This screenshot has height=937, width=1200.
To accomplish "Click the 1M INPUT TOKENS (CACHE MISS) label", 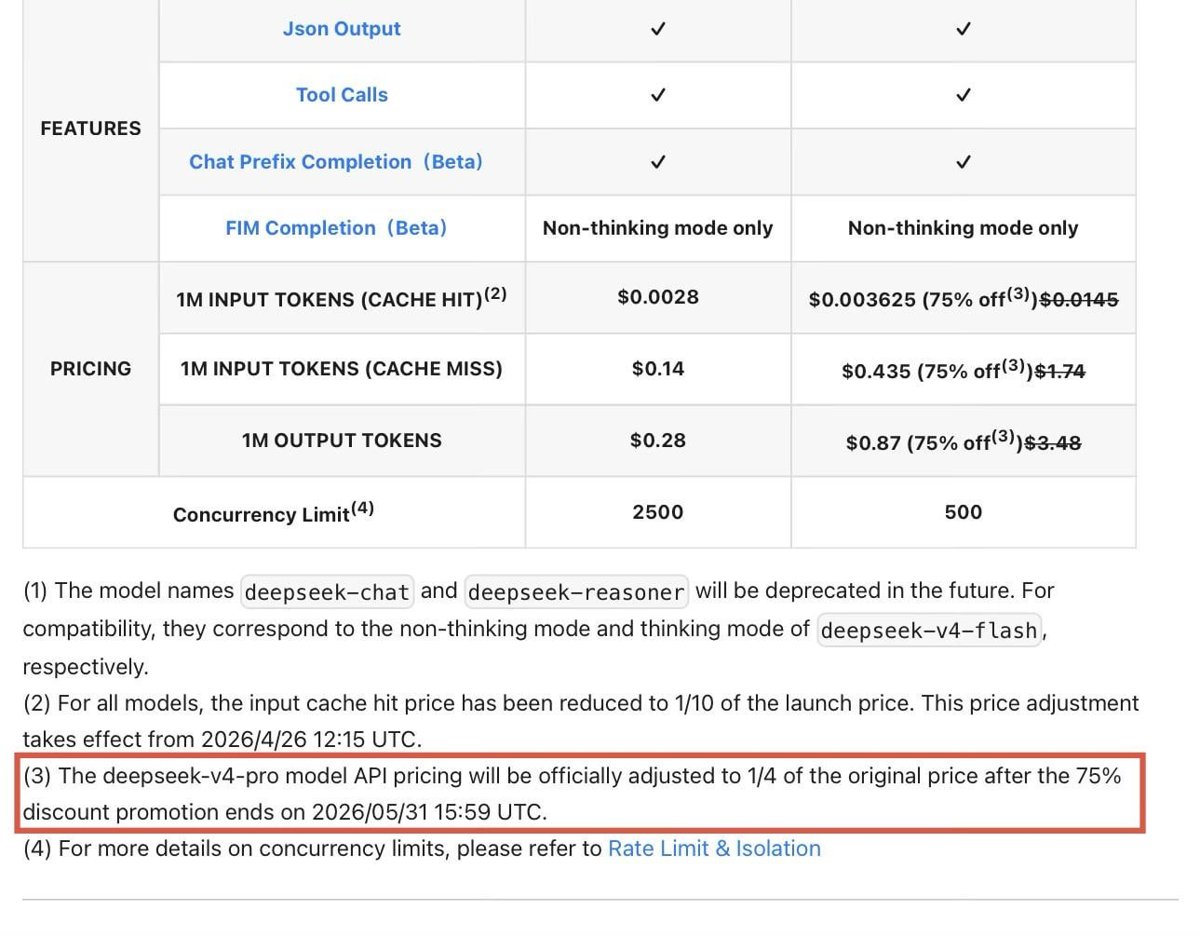I will (342, 369).
